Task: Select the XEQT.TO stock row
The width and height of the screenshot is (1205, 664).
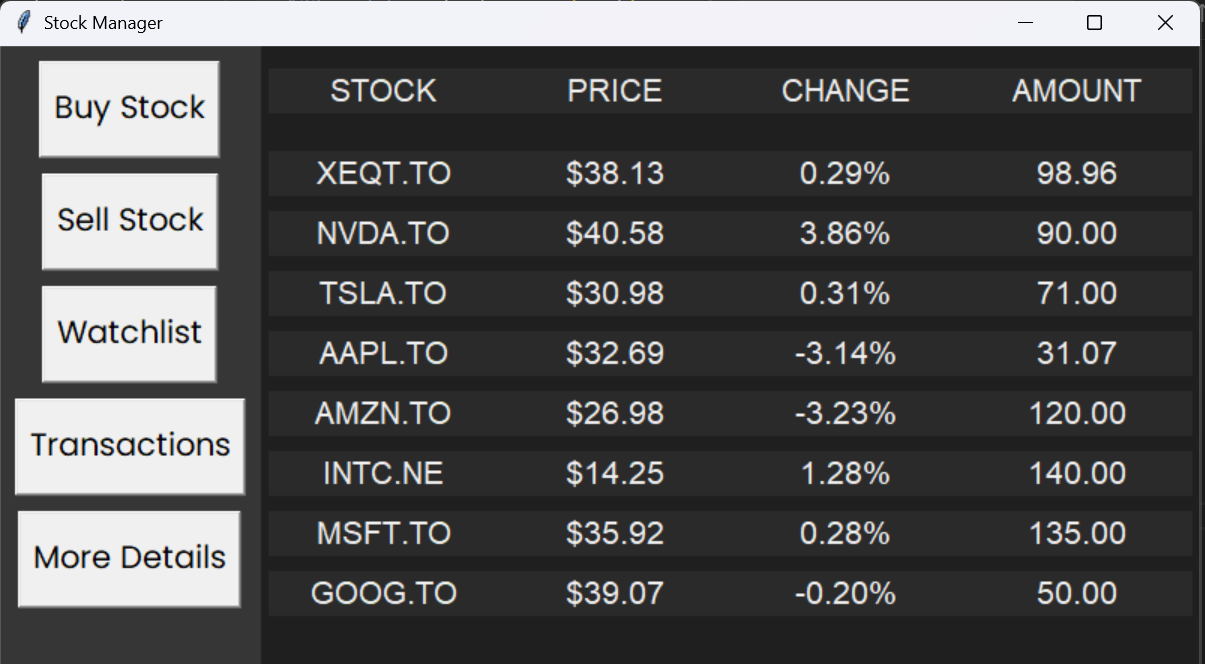Action: point(730,173)
